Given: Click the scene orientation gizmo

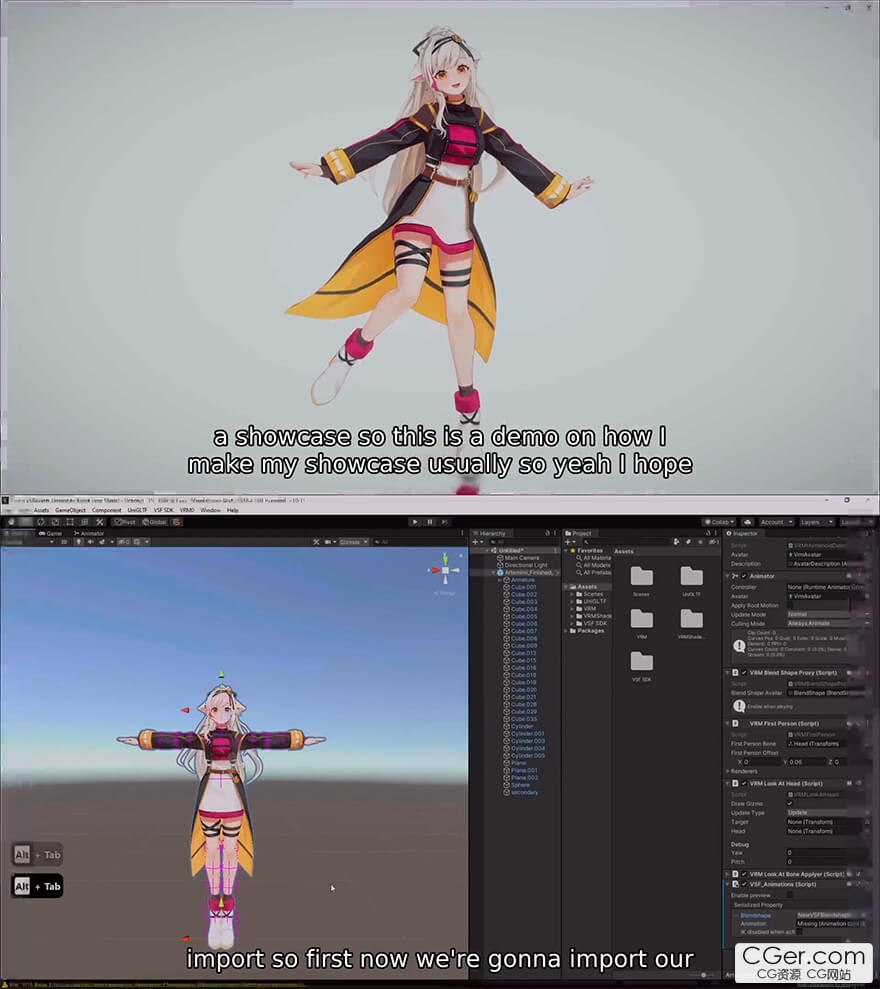Looking at the screenshot, I should point(445,570).
